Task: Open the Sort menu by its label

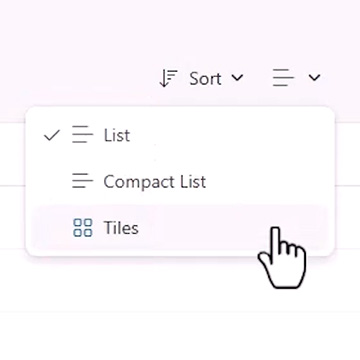Action: pyautogui.click(x=205, y=79)
